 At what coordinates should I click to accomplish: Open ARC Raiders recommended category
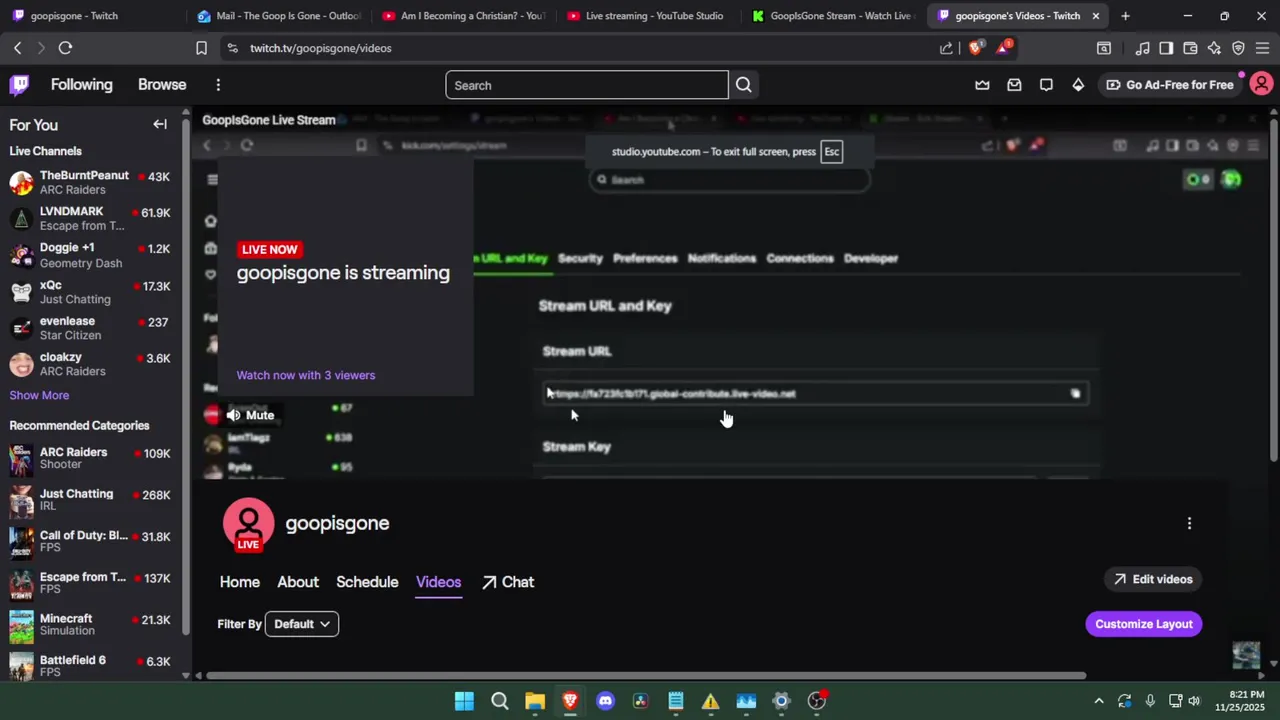click(91, 459)
